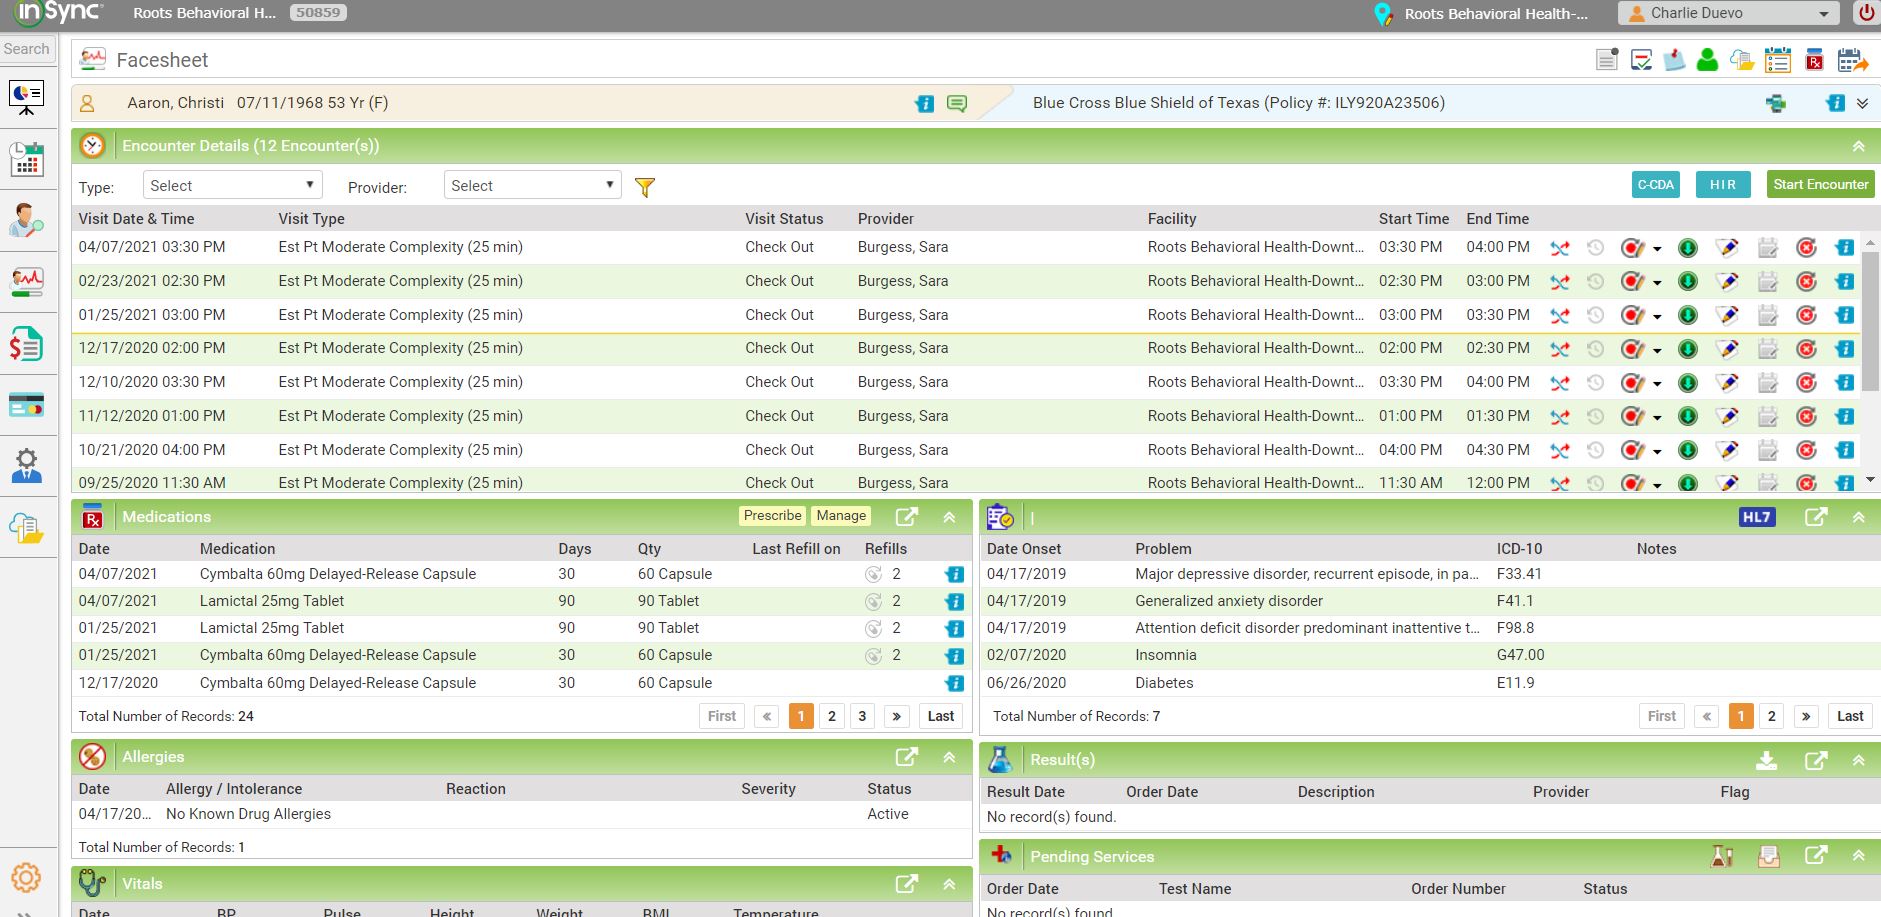The height and width of the screenshot is (917, 1881).
Task: Click the Prescribe button in Medications
Action: tap(772, 516)
